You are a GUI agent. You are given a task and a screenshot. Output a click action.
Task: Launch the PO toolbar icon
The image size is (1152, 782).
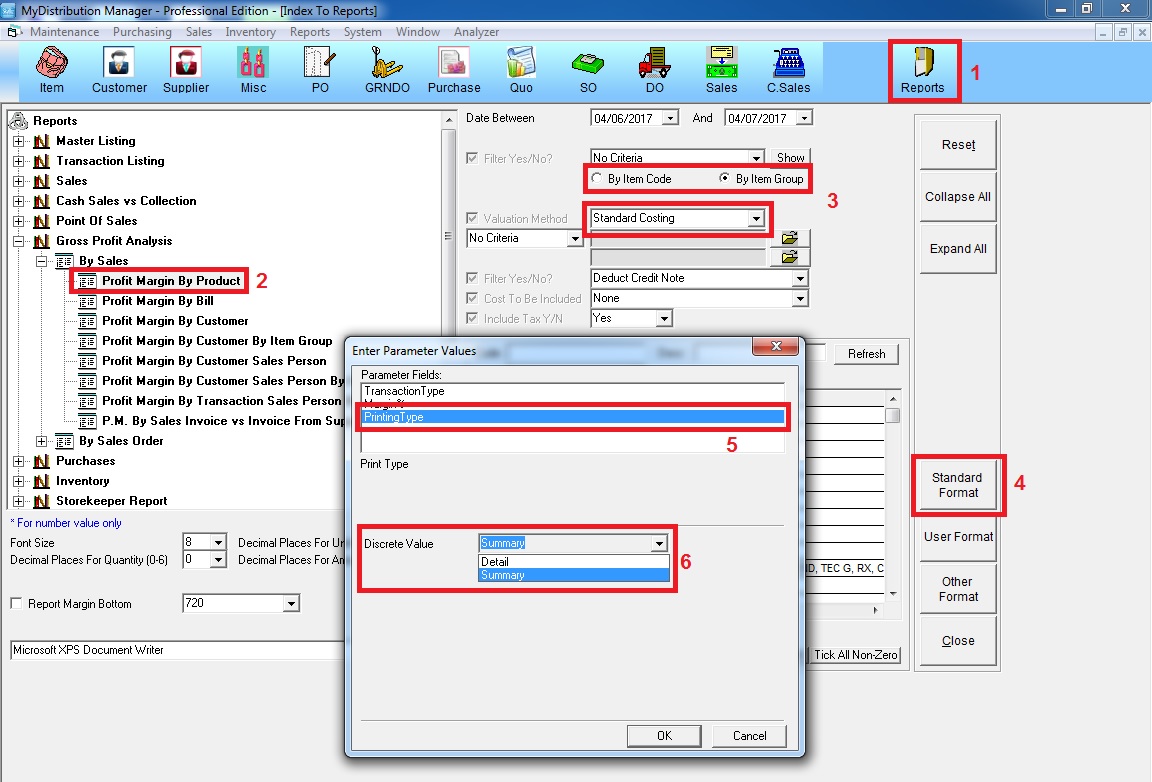tap(320, 68)
